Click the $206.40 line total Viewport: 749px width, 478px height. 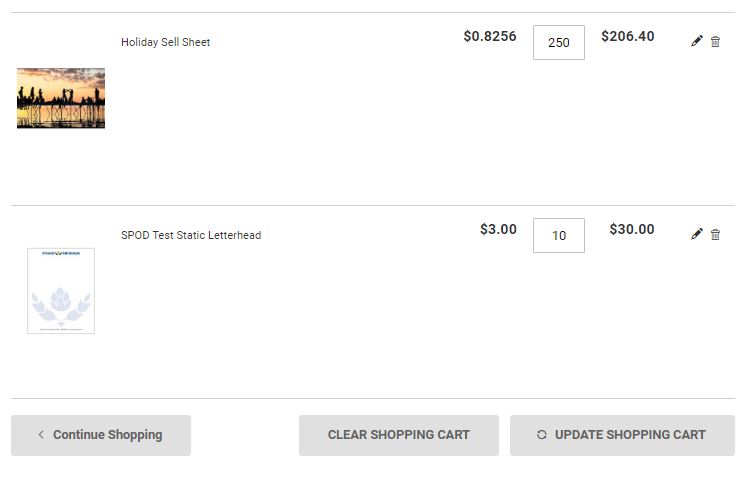(628, 36)
